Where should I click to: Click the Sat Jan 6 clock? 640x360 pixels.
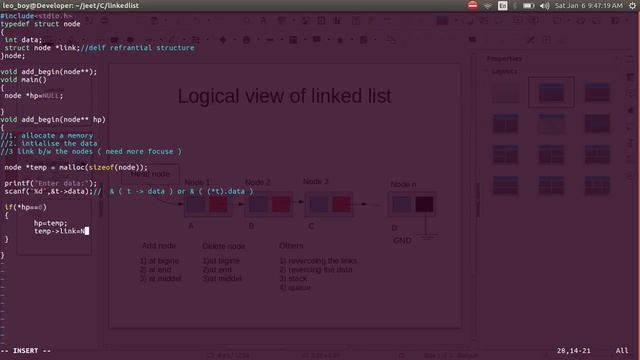588,6
